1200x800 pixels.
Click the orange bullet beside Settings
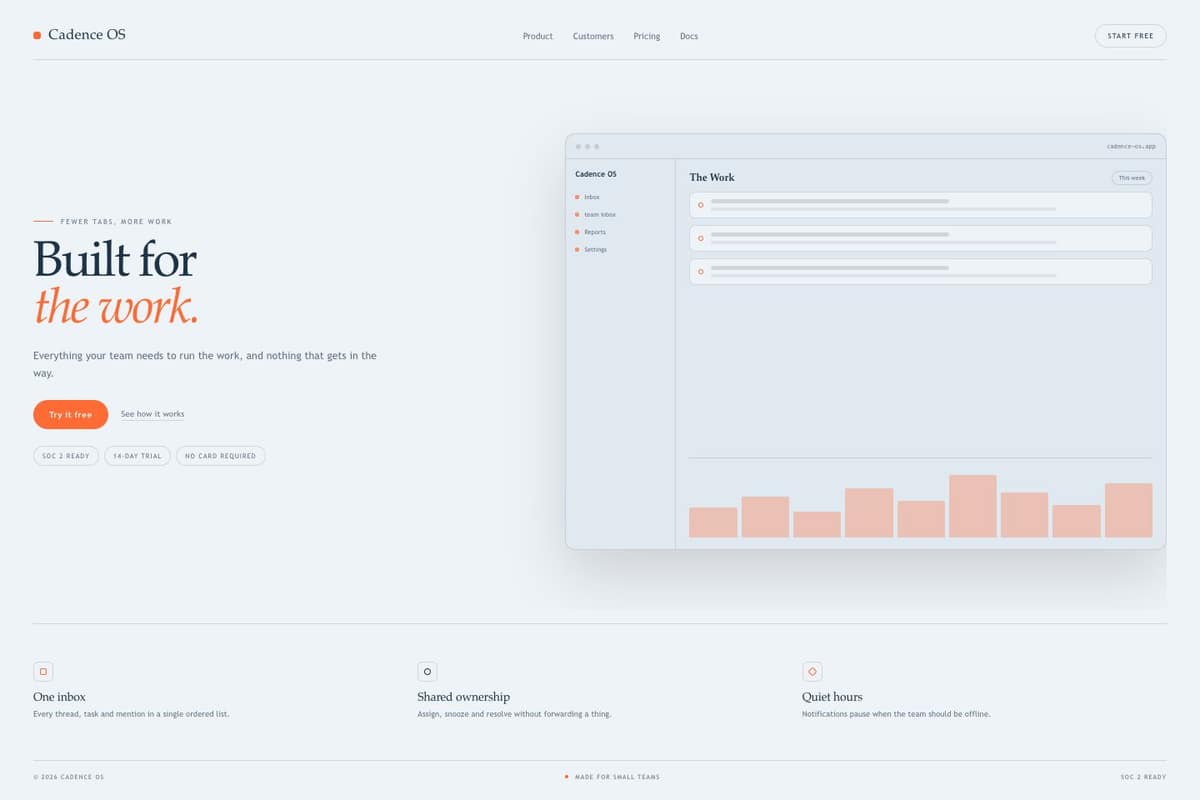(x=577, y=249)
